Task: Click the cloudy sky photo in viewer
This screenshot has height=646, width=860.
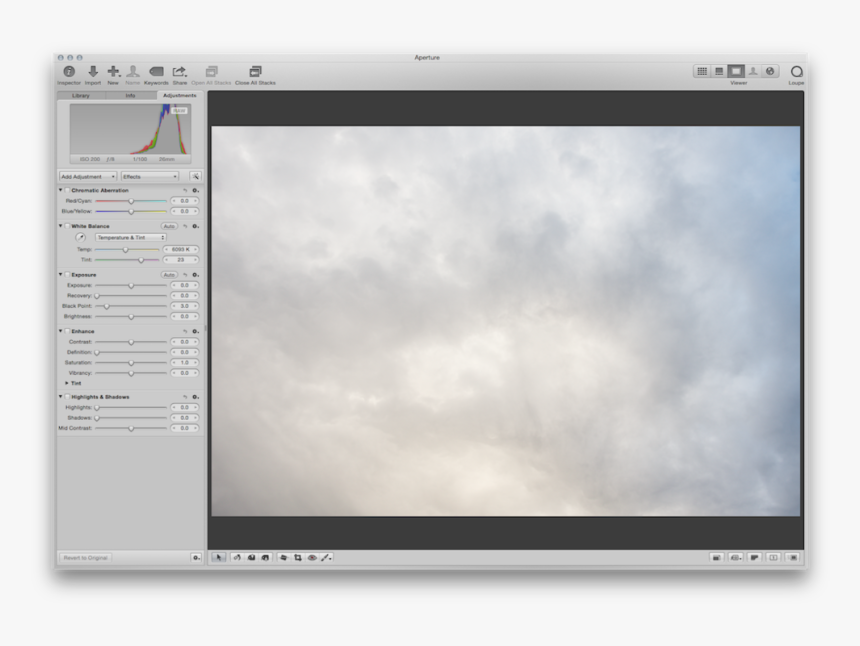Action: [x=506, y=321]
